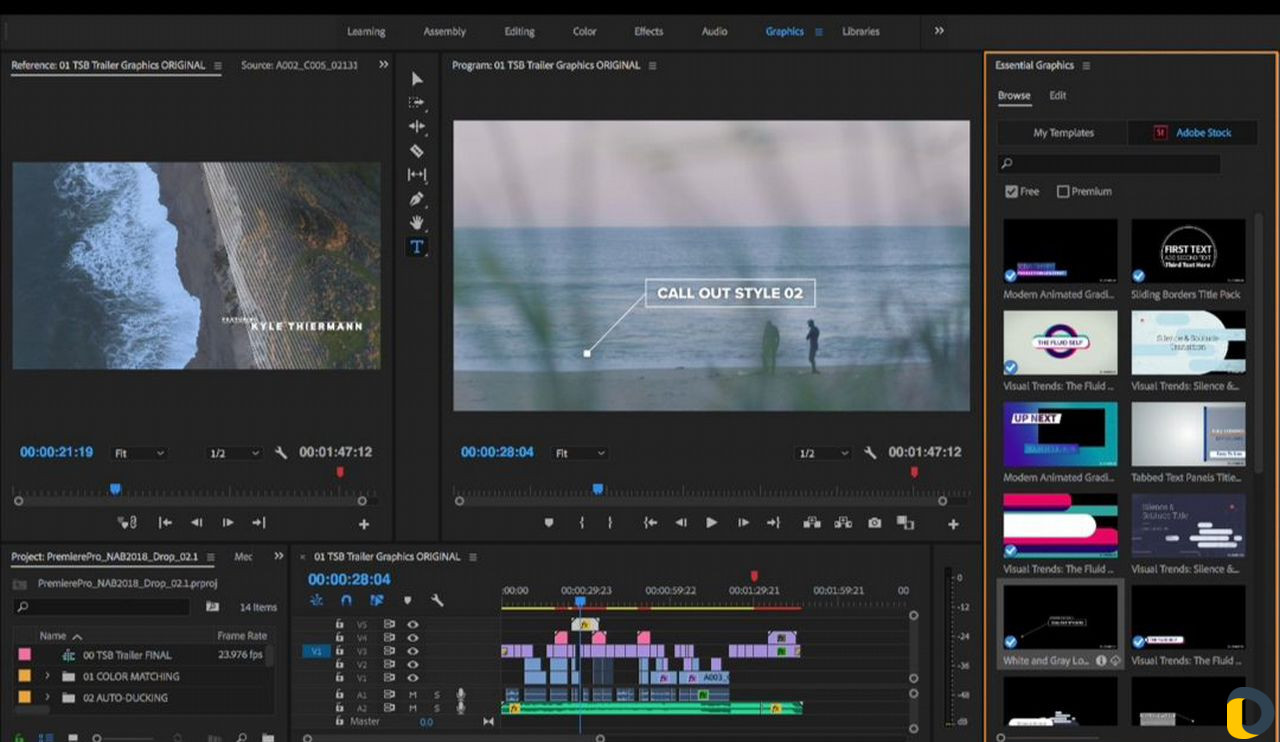Open Reference monitor wrench settings

click(x=281, y=453)
